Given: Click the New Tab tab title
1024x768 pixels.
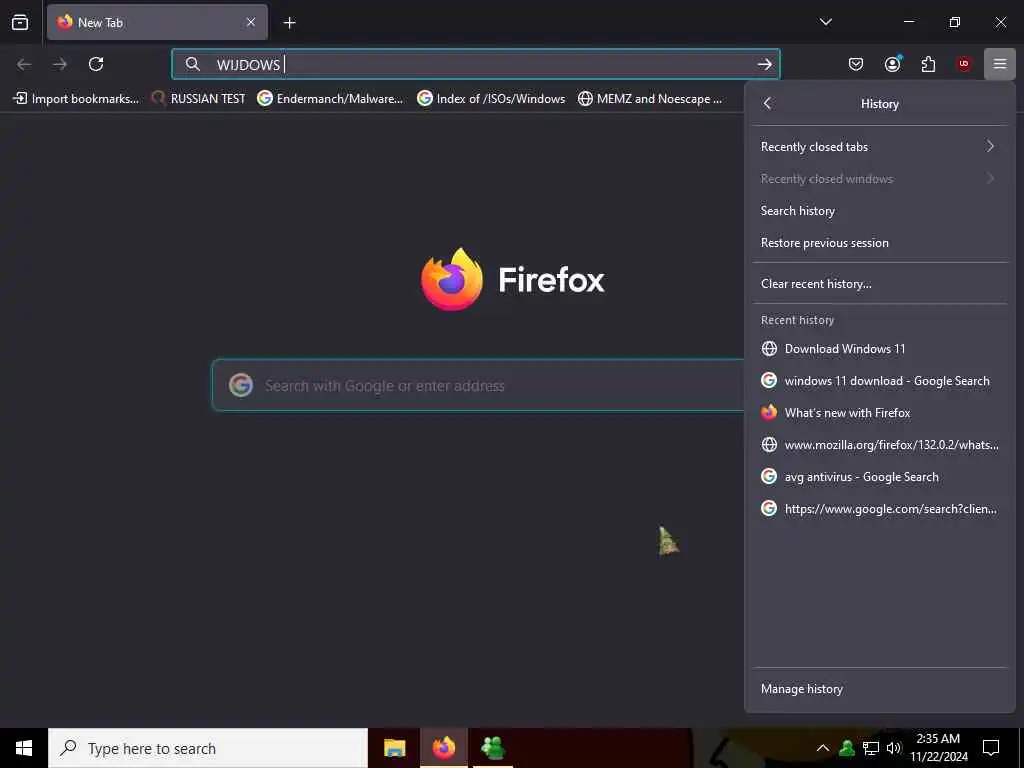Looking at the screenshot, I should [100, 23].
